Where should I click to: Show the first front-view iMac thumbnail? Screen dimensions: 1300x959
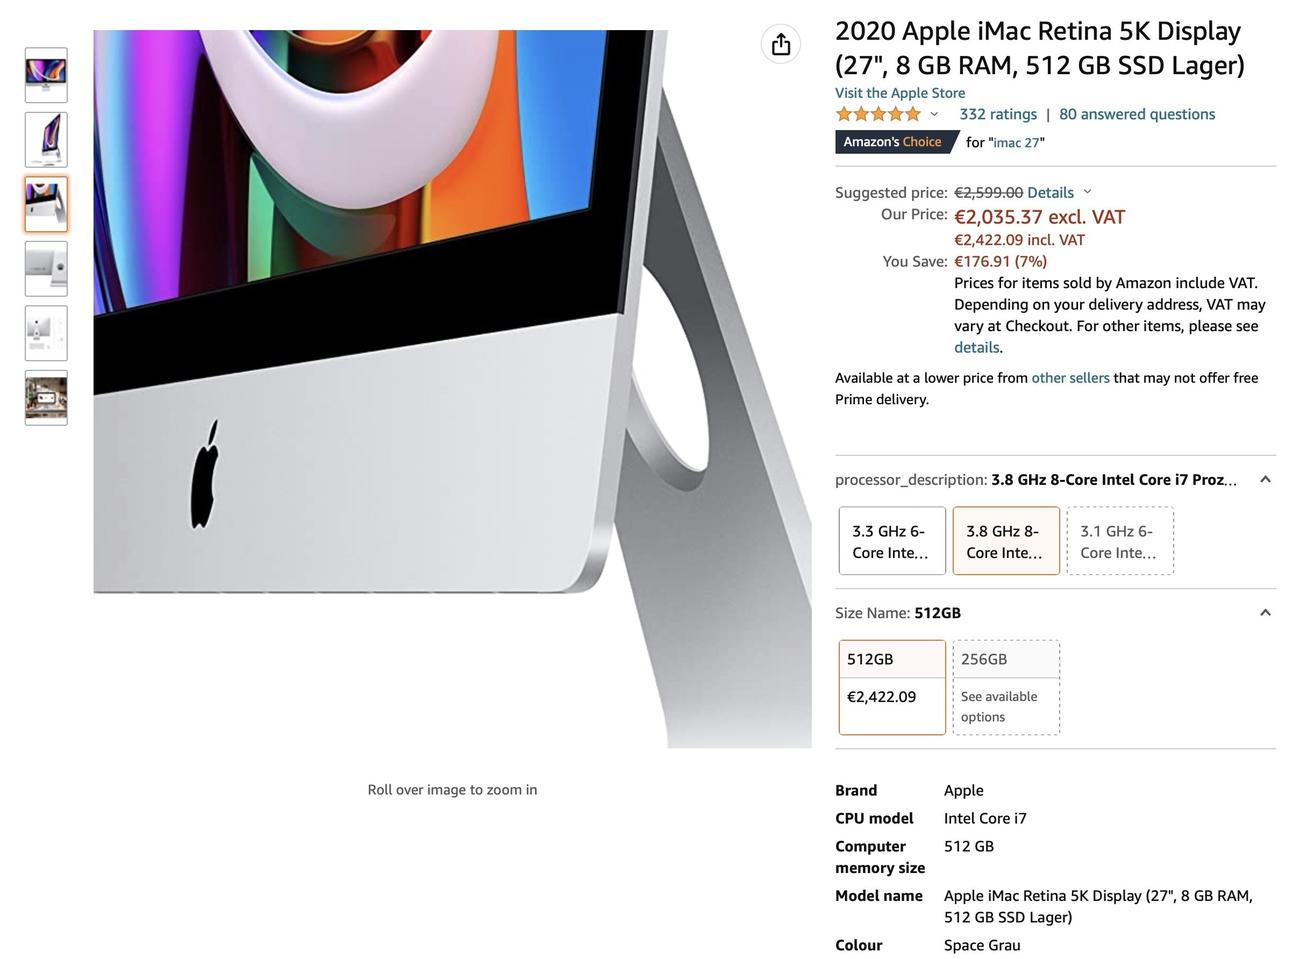point(46,75)
